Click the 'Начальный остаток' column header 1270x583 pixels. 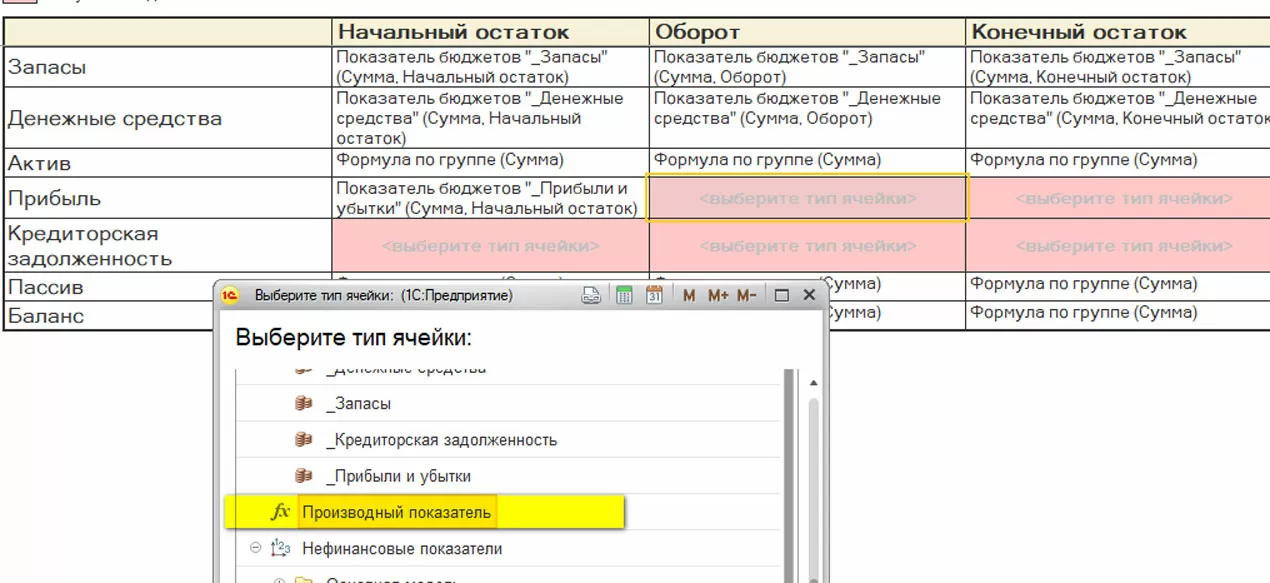click(490, 32)
